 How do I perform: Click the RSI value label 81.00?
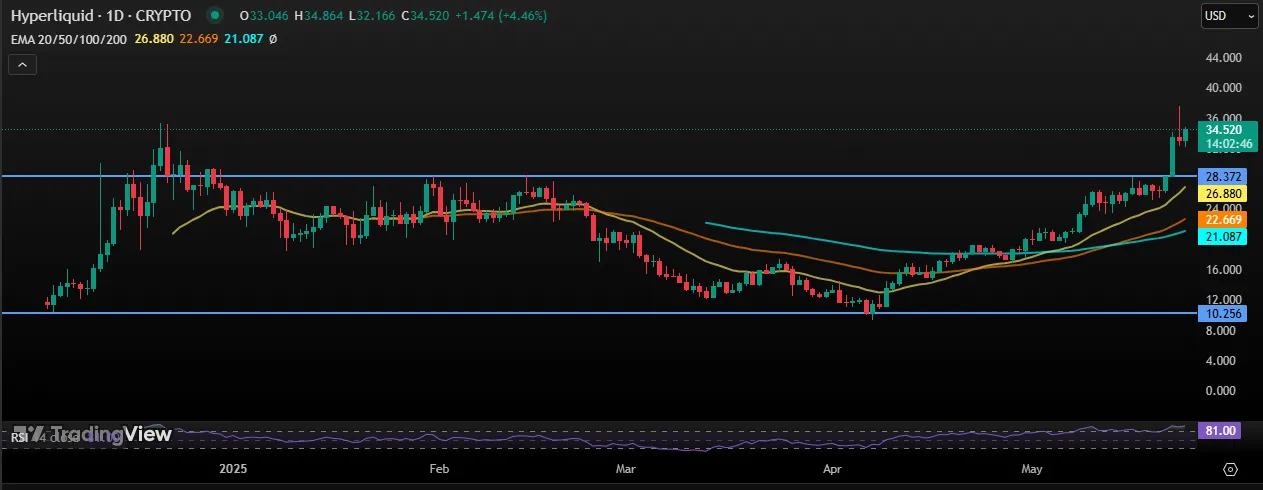1223,430
